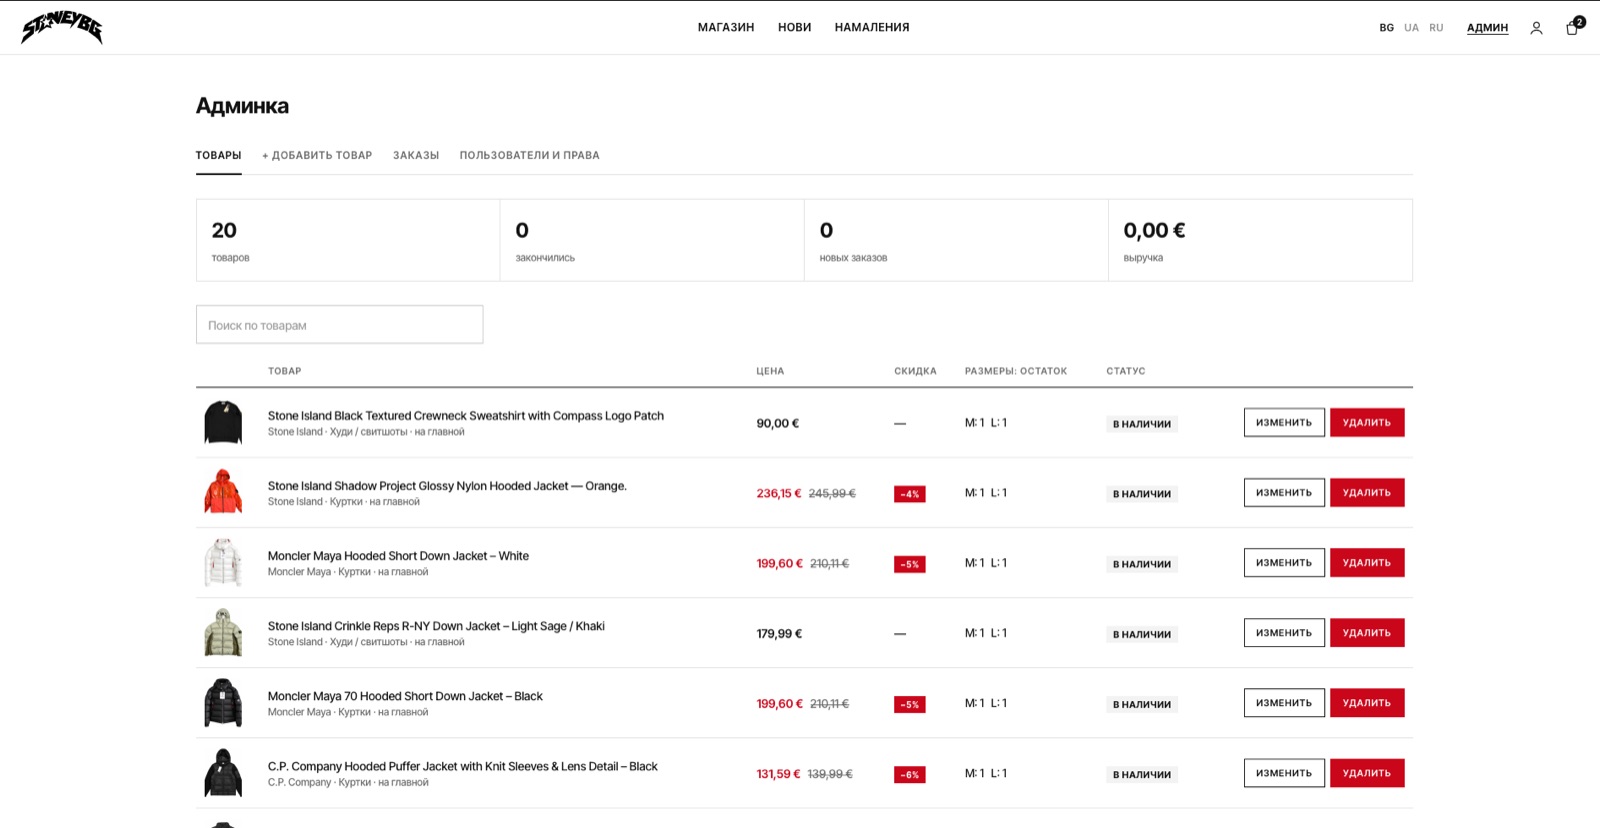Open the НОВИ menu item
The height and width of the screenshot is (828, 1600).
tap(795, 27)
